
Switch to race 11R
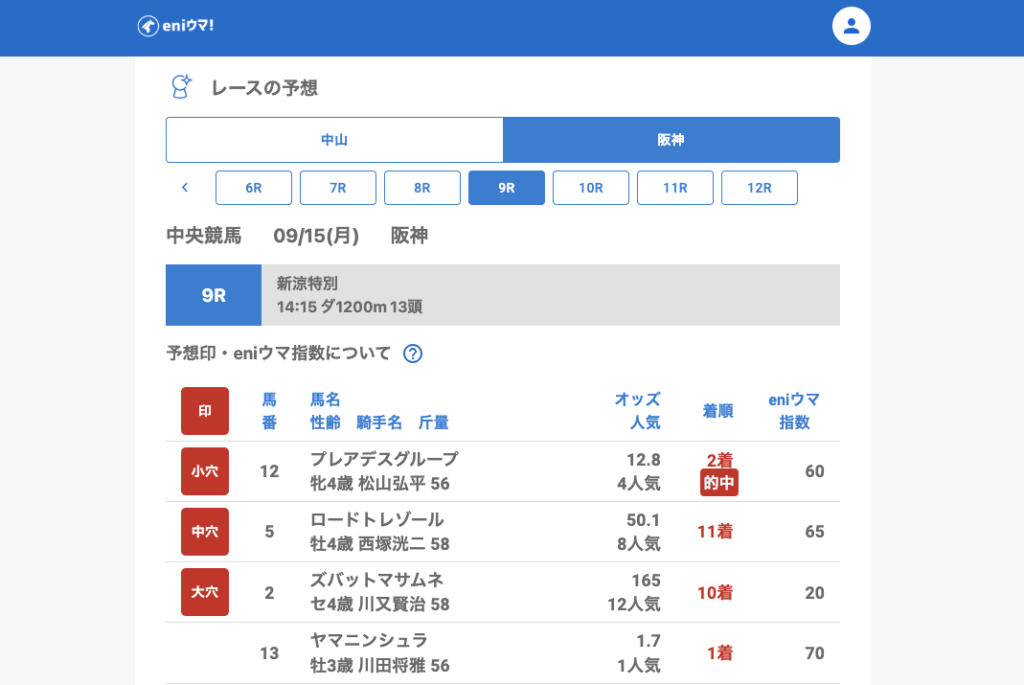[675, 188]
